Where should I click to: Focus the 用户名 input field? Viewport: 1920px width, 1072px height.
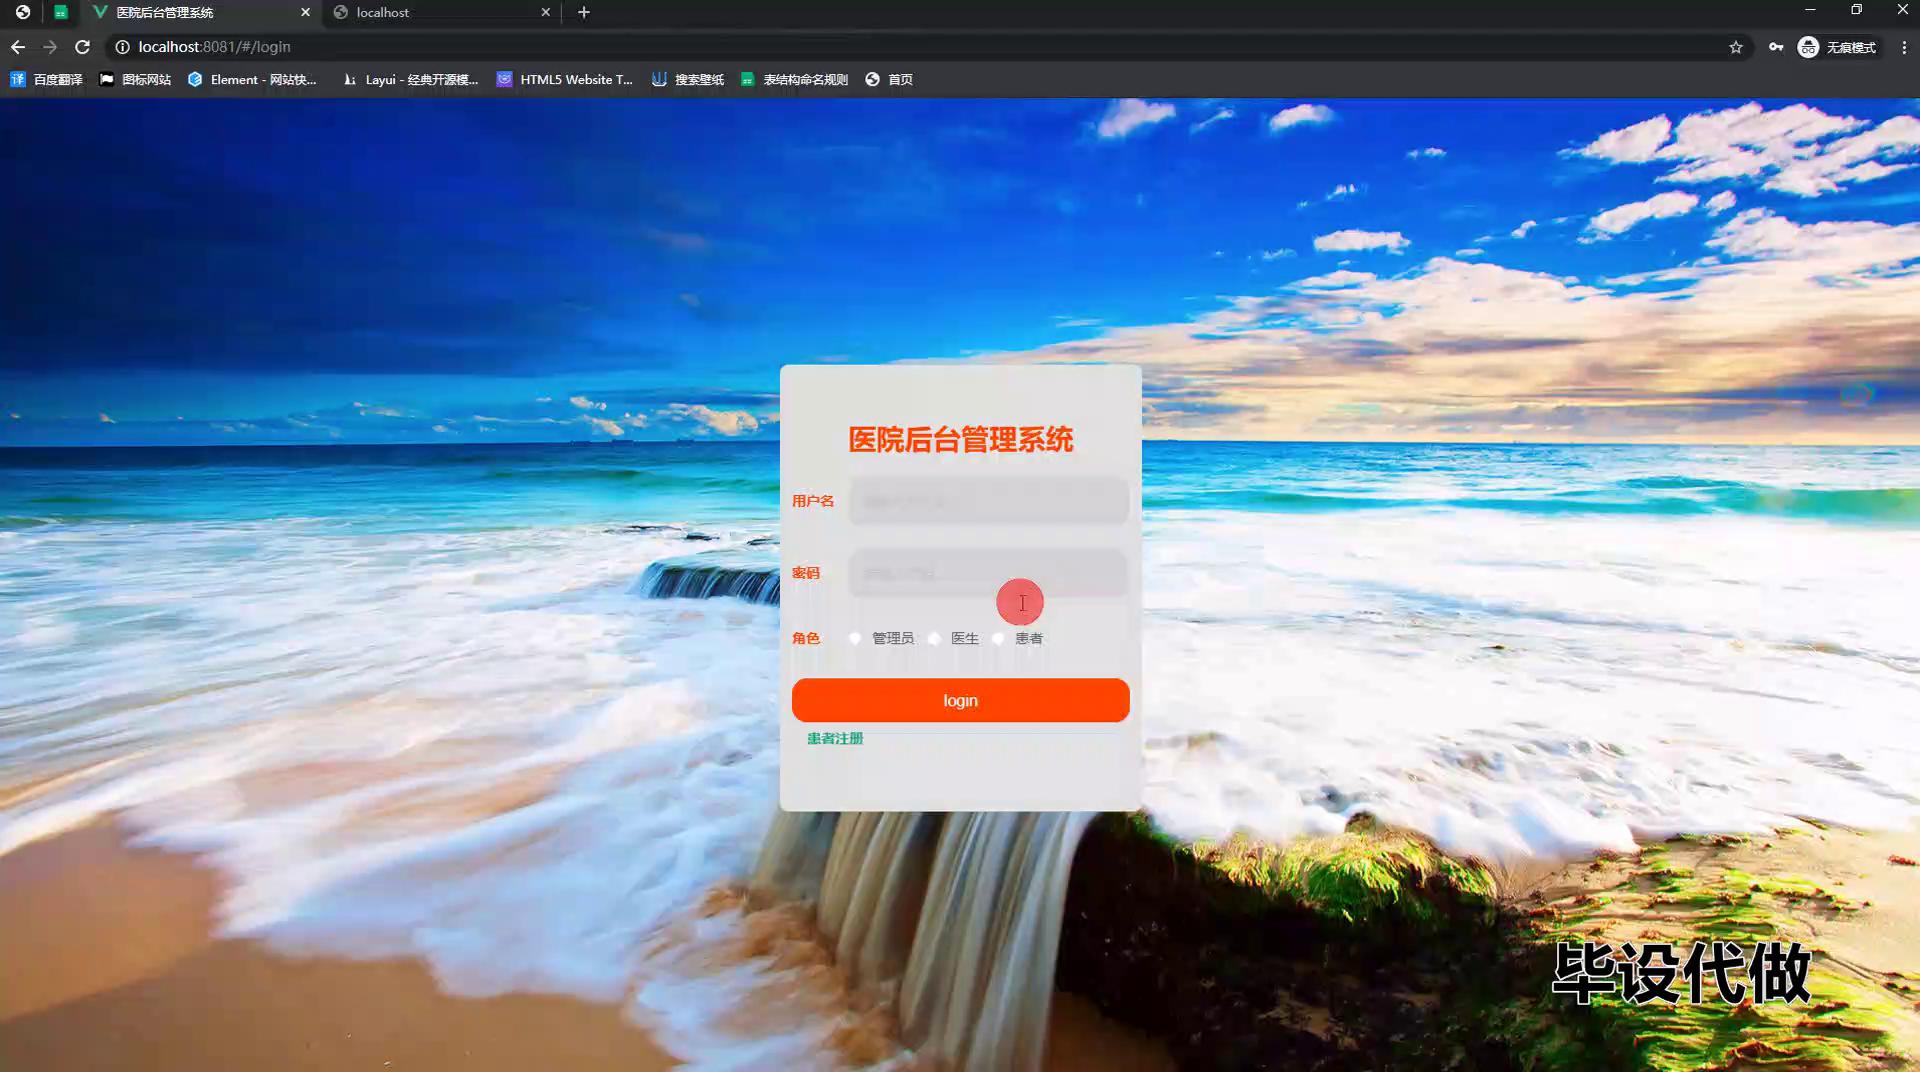pyautogui.click(x=988, y=501)
